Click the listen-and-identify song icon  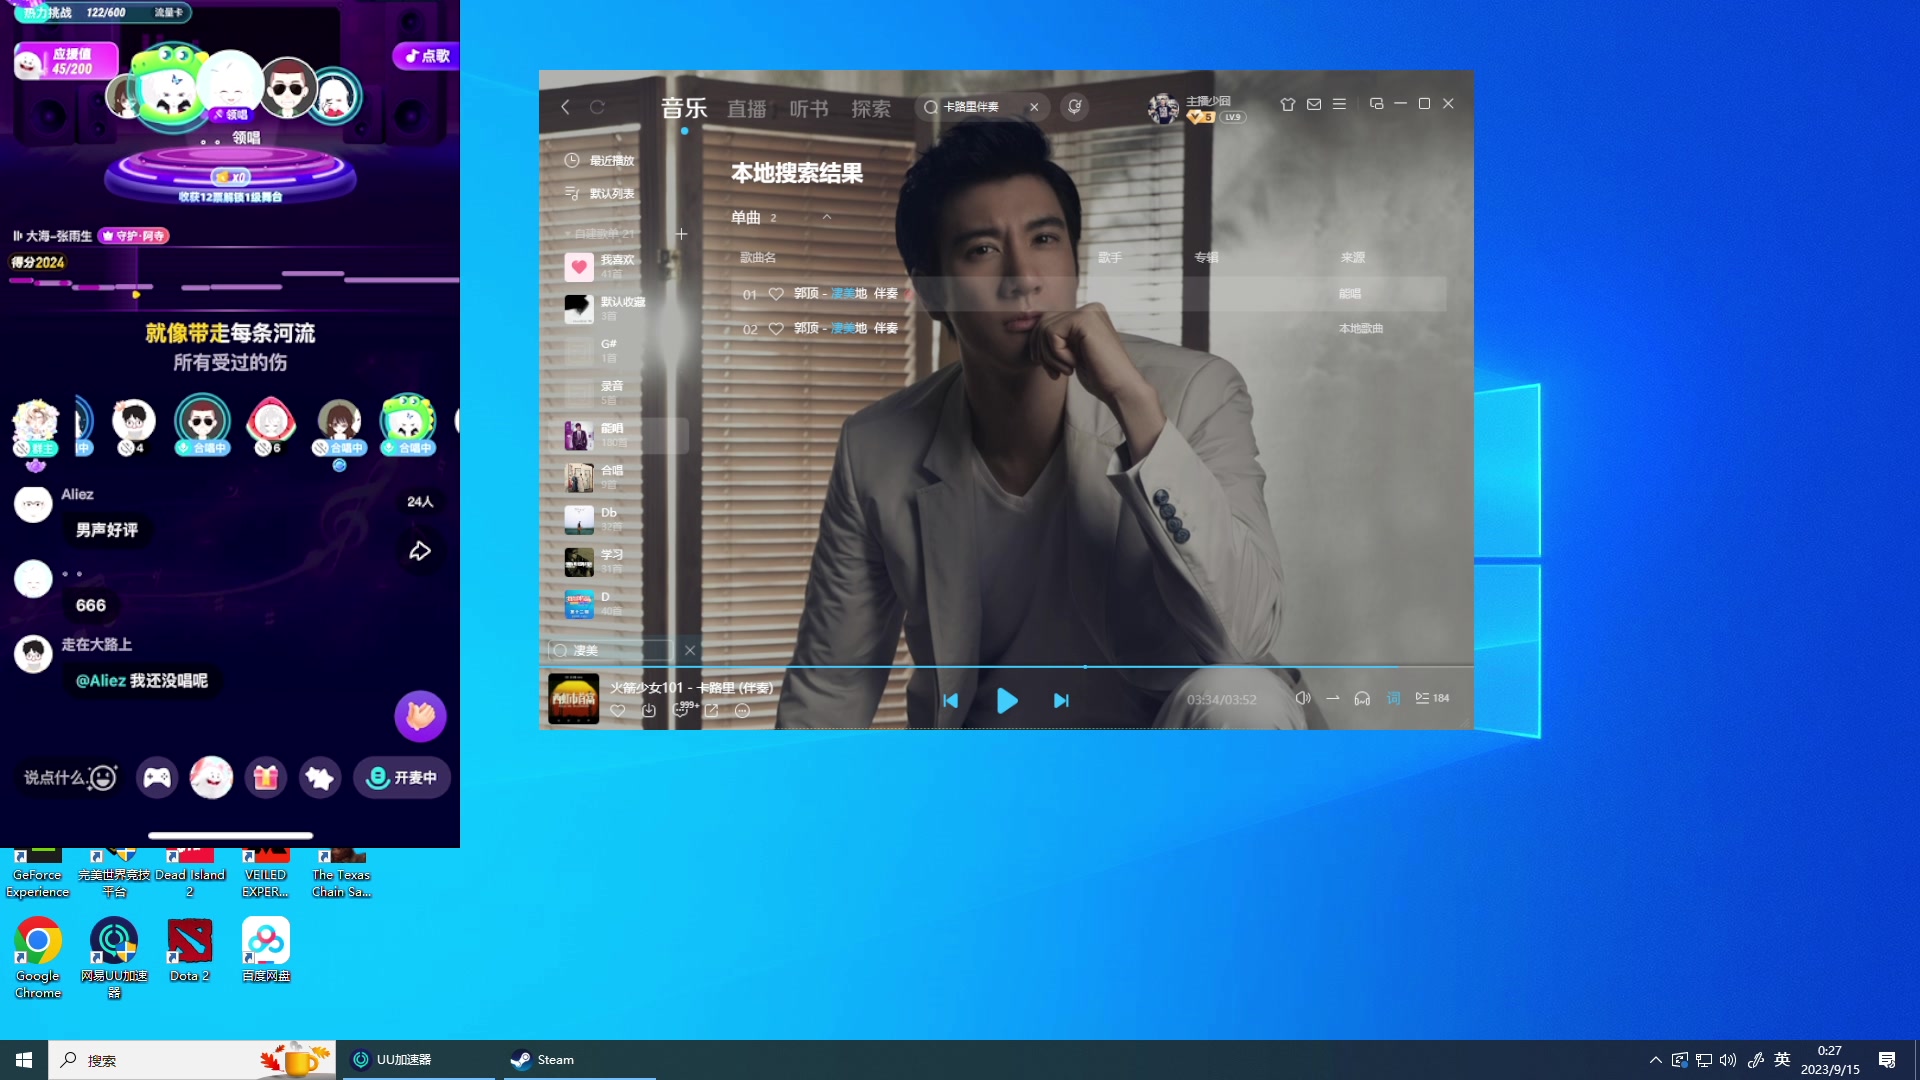click(x=1075, y=106)
